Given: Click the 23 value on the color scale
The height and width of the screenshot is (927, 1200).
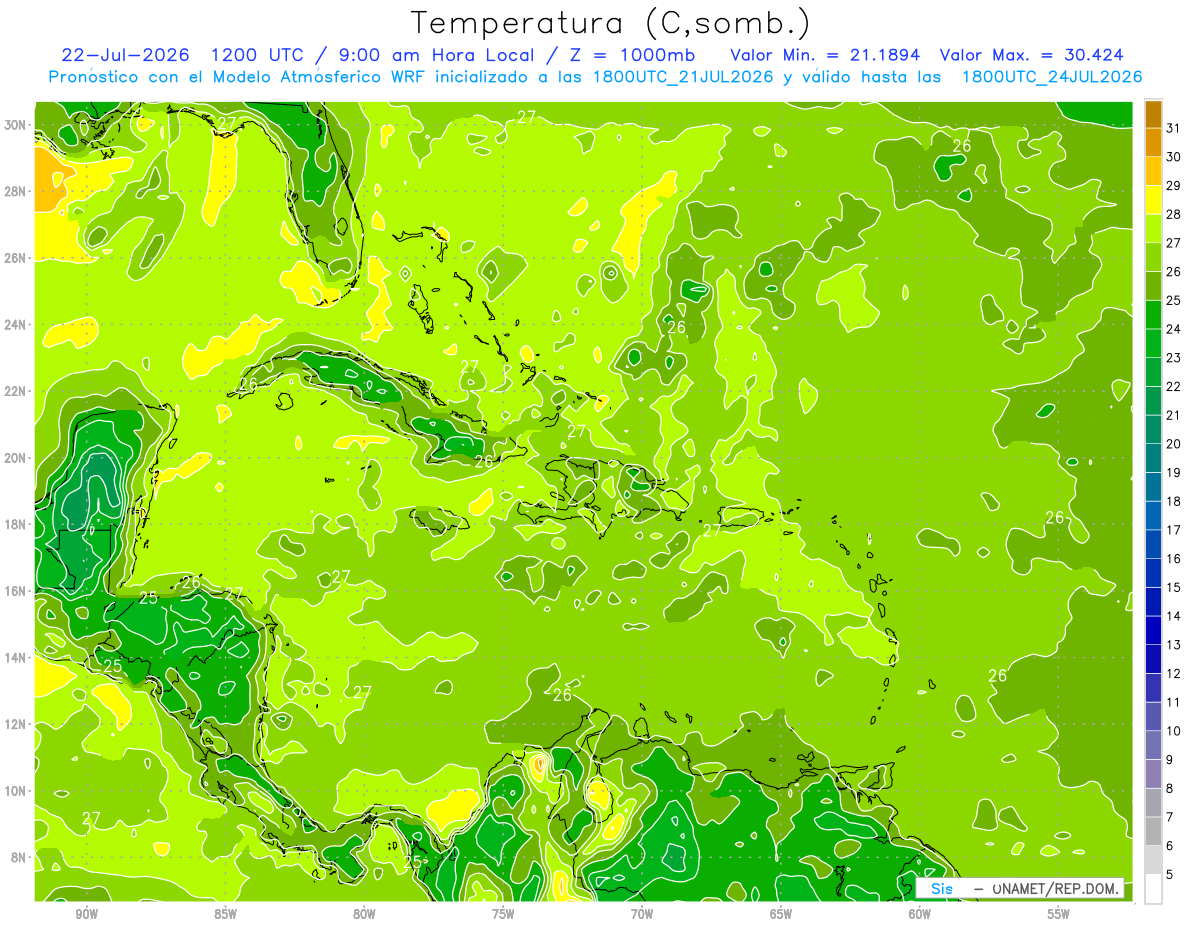Looking at the screenshot, I should tap(1174, 358).
